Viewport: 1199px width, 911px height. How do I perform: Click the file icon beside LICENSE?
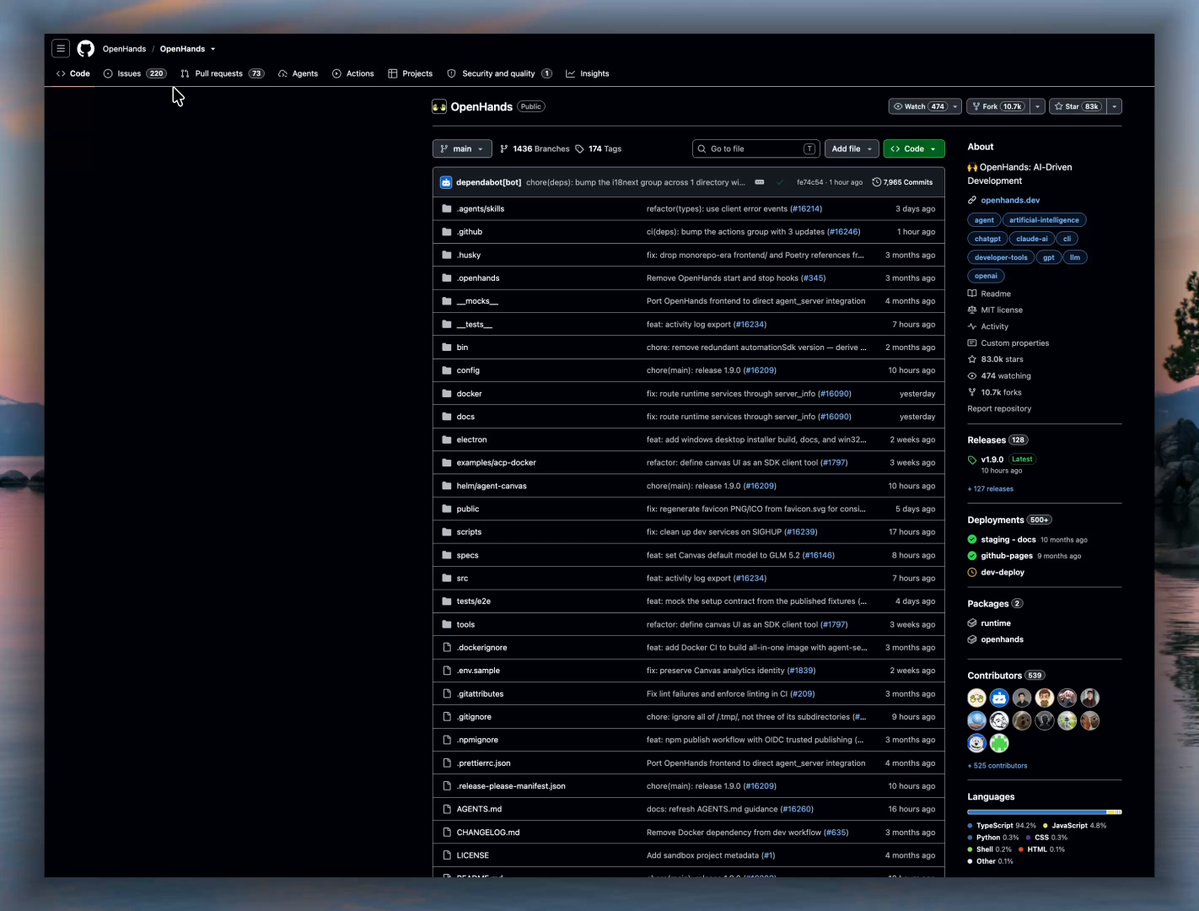point(447,855)
